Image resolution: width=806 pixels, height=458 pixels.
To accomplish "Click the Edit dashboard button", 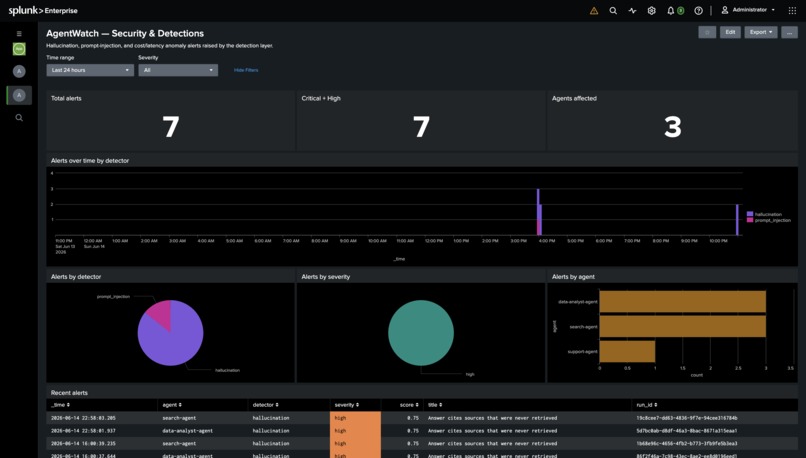I will pyautogui.click(x=730, y=32).
